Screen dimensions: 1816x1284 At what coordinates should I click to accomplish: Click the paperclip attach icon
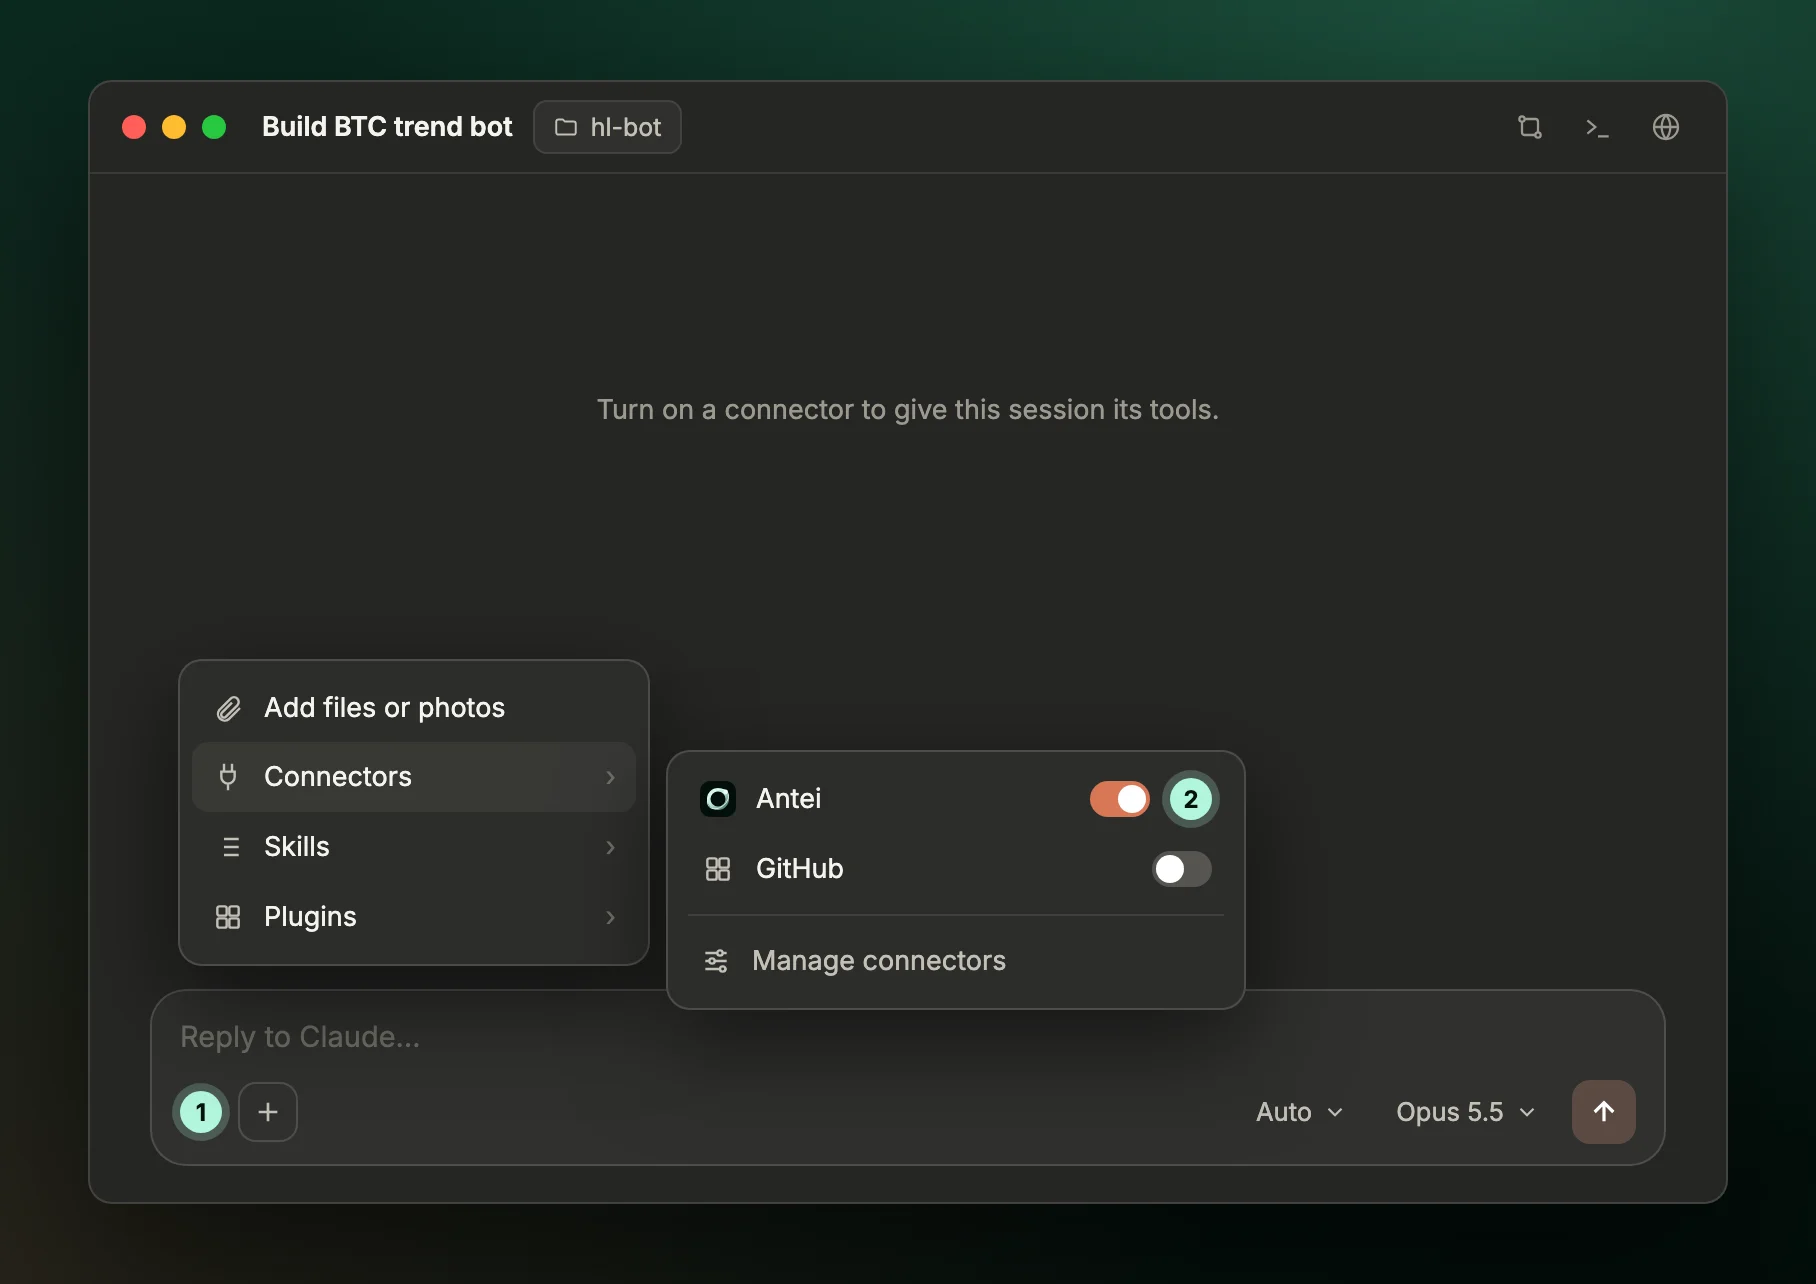(229, 708)
